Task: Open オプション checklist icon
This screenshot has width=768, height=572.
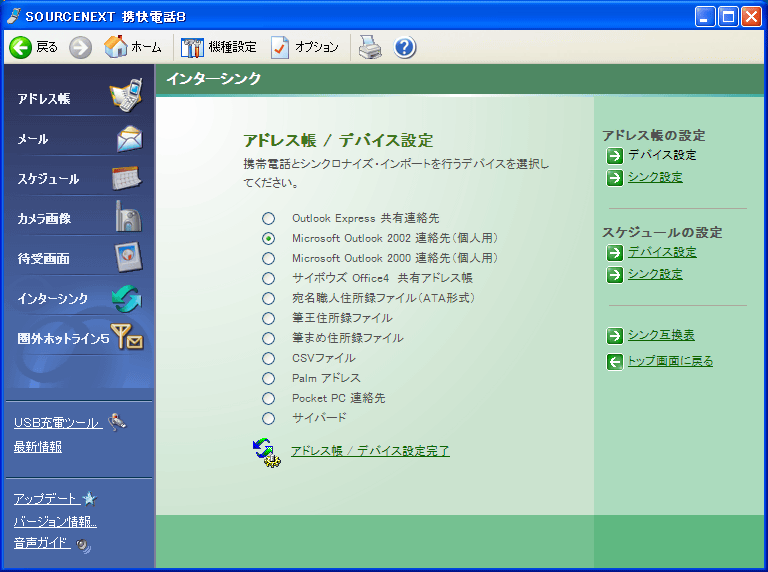Action: coord(280,48)
